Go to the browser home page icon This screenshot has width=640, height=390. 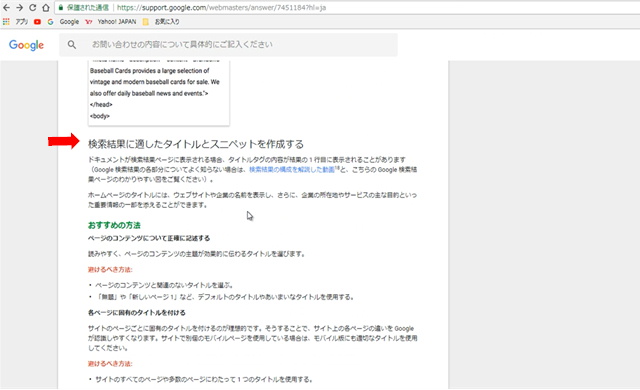tap(46, 8)
